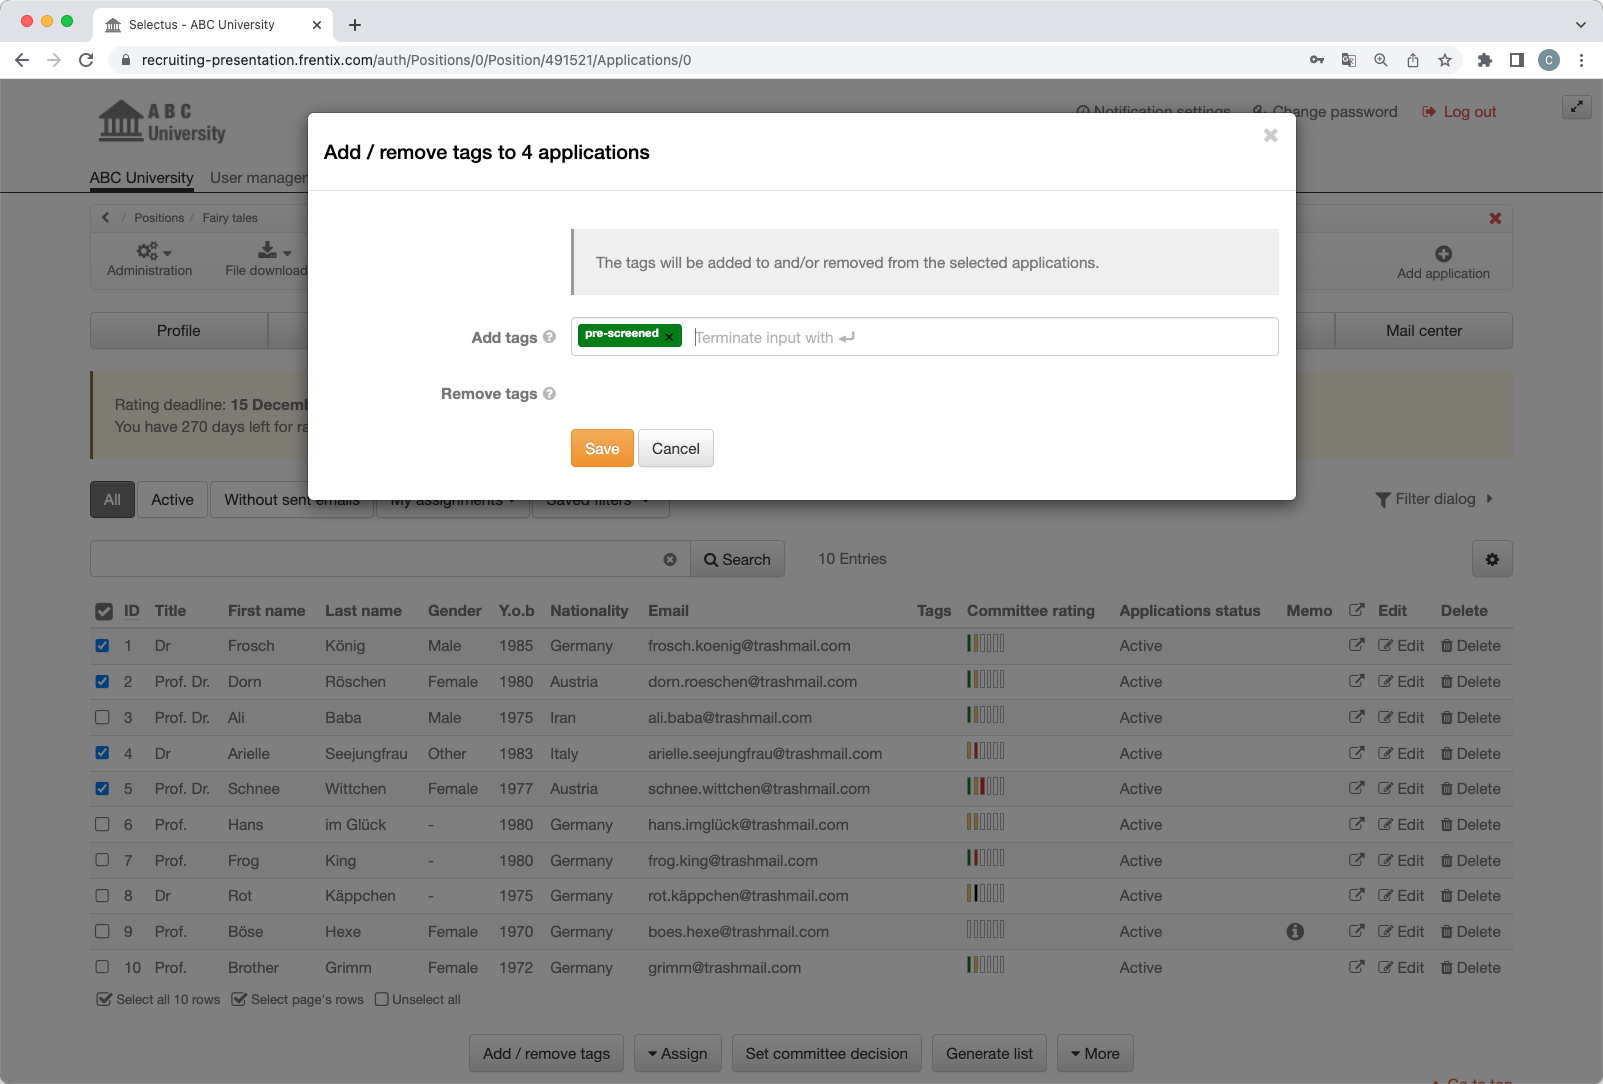The height and width of the screenshot is (1084, 1603).
Task: Open browser tab list chevron
Action: 1581,25
